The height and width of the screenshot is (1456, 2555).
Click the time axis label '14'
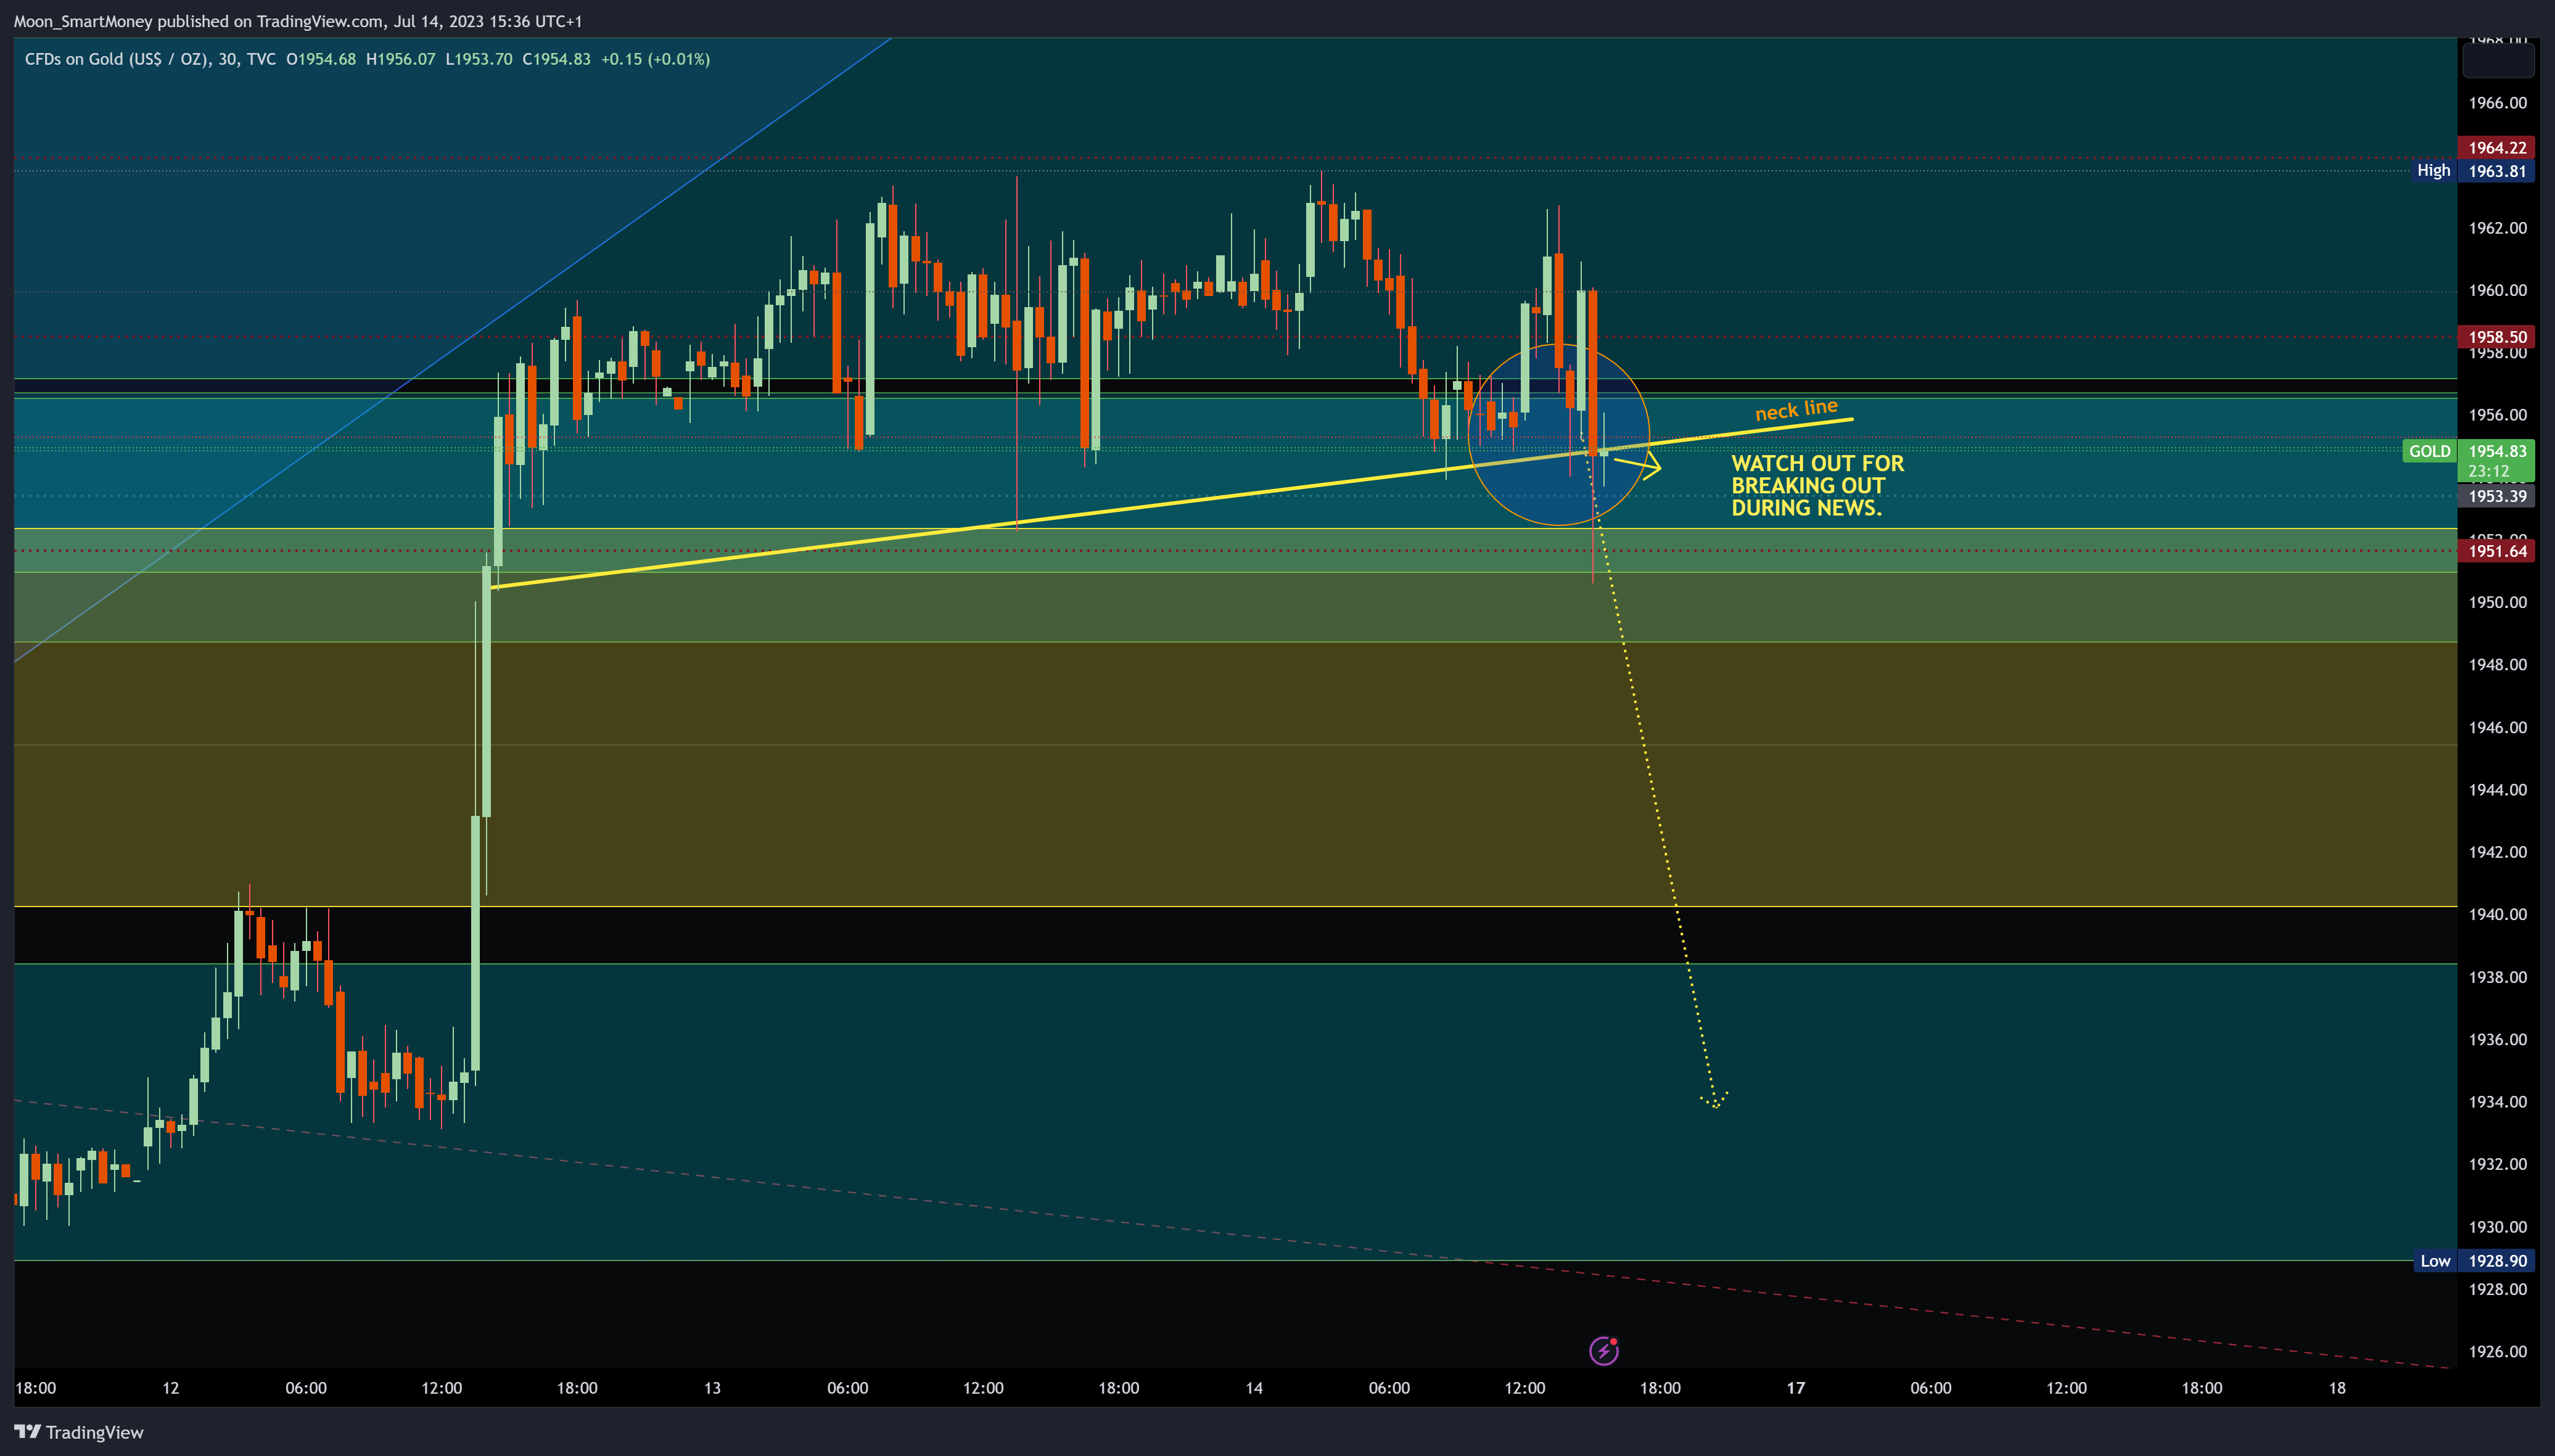1254,1388
